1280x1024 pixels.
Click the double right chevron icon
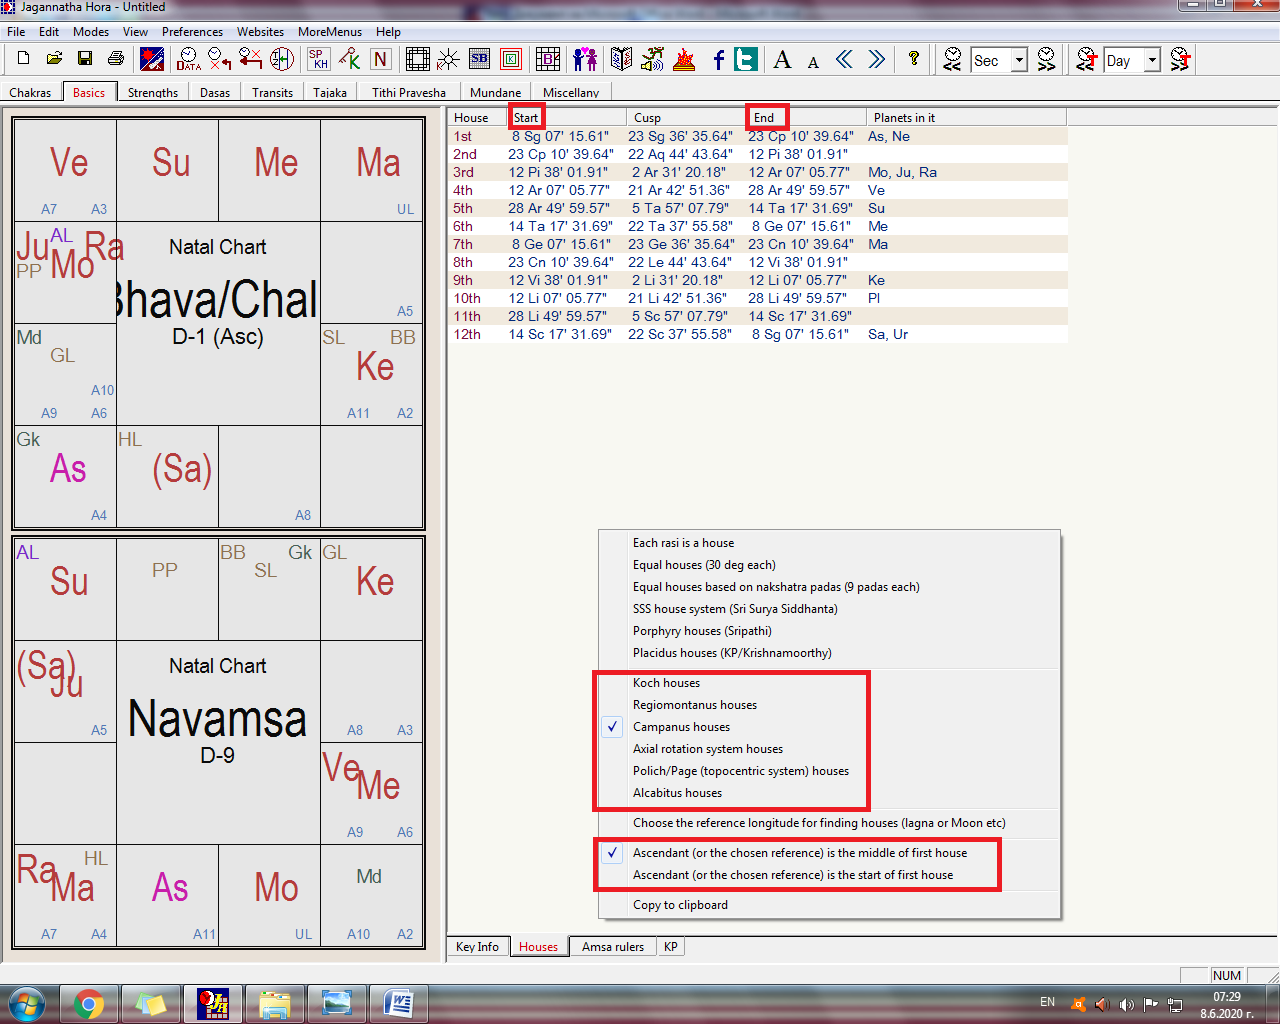[876, 59]
